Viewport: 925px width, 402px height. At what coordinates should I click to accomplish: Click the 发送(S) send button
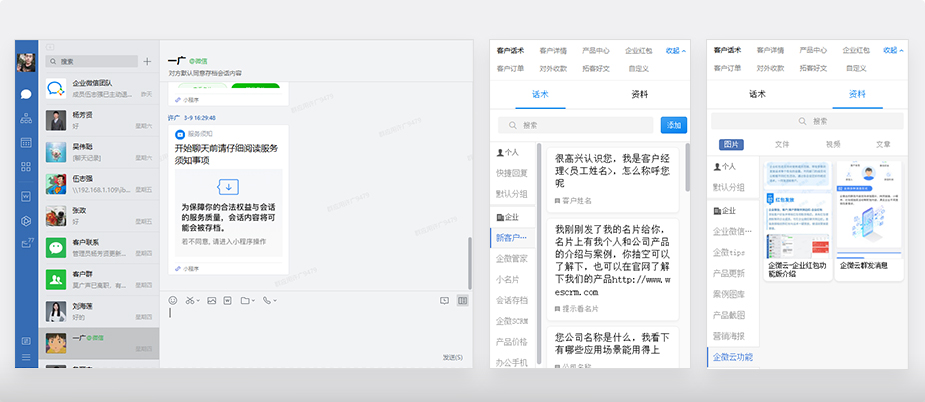pos(450,357)
